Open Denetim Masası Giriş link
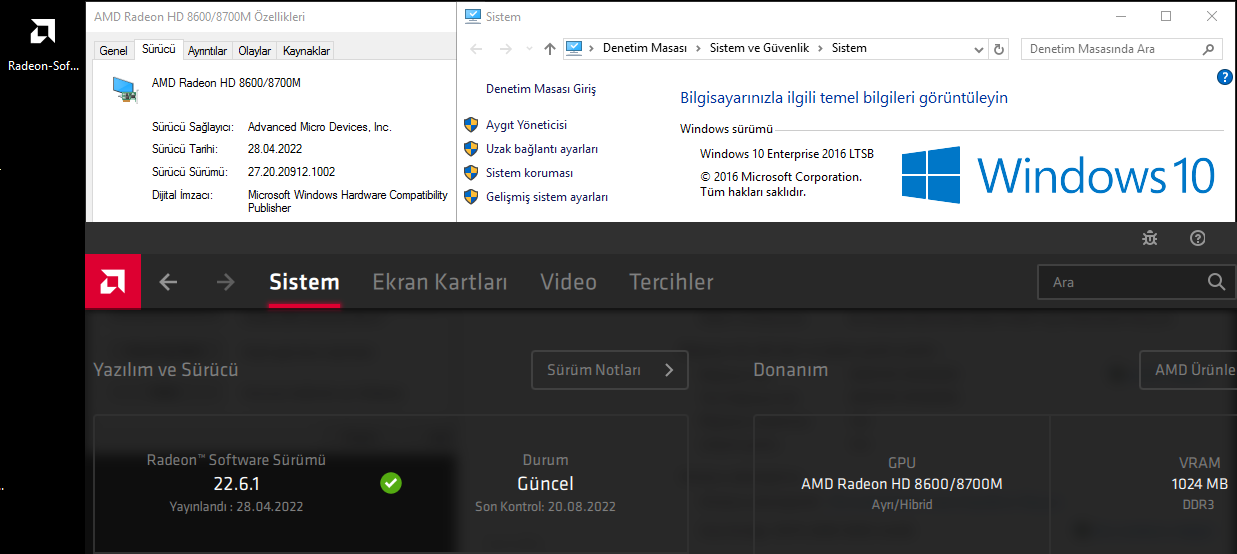Image resolution: width=1237 pixels, height=554 pixels. point(541,89)
